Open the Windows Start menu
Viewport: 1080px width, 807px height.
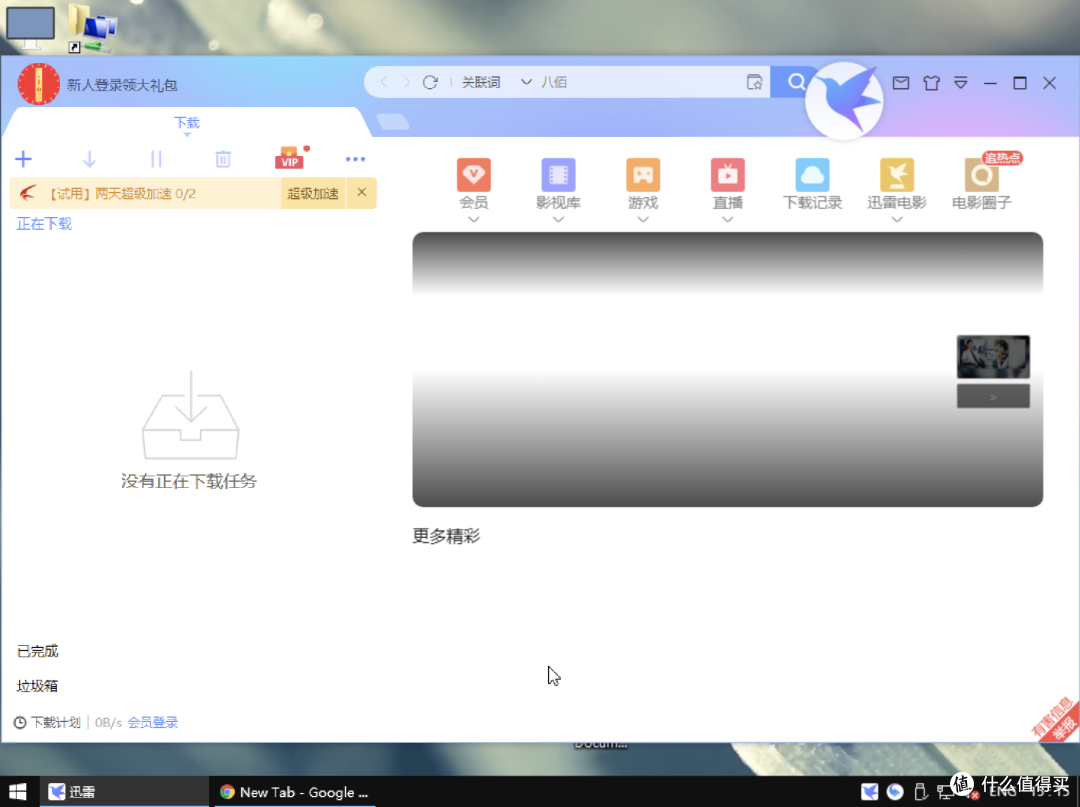(x=17, y=792)
